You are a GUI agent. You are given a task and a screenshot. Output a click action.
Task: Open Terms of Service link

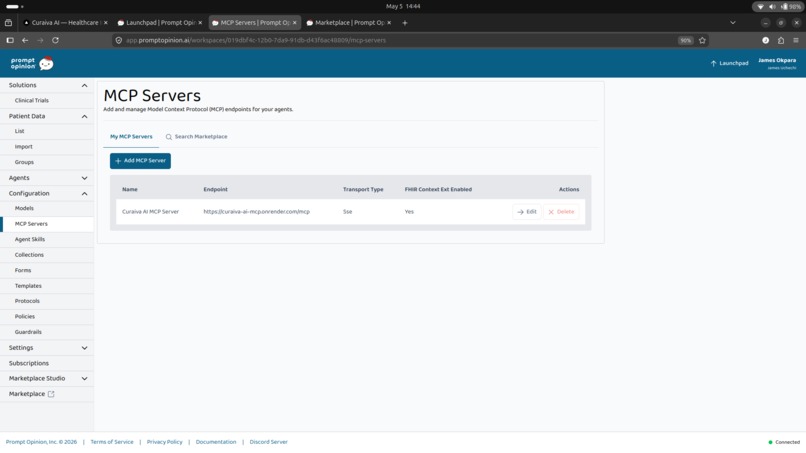(x=112, y=442)
